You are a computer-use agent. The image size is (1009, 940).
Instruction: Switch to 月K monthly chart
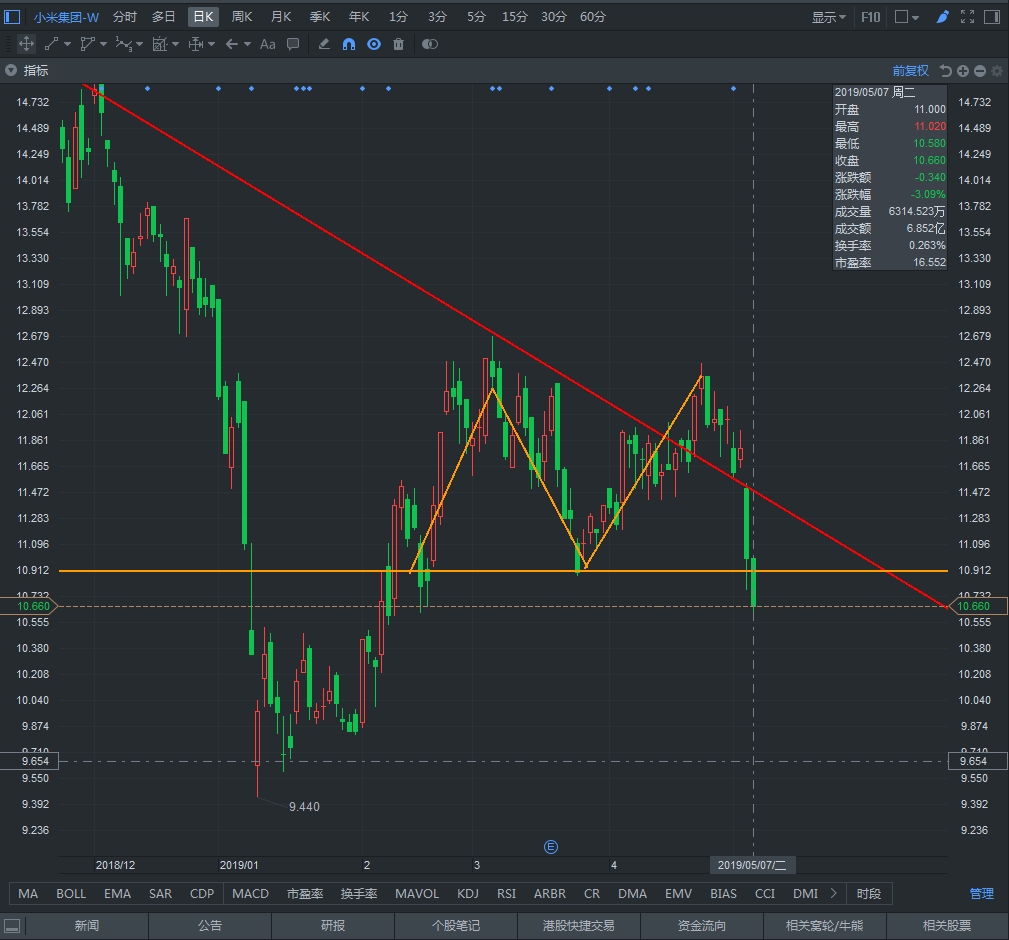(281, 17)
